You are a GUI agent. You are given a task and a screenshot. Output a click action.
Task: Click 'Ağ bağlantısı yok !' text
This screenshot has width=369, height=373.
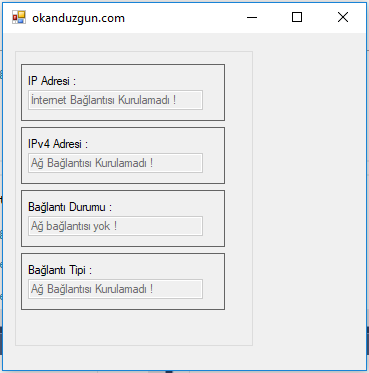(74, 226)
